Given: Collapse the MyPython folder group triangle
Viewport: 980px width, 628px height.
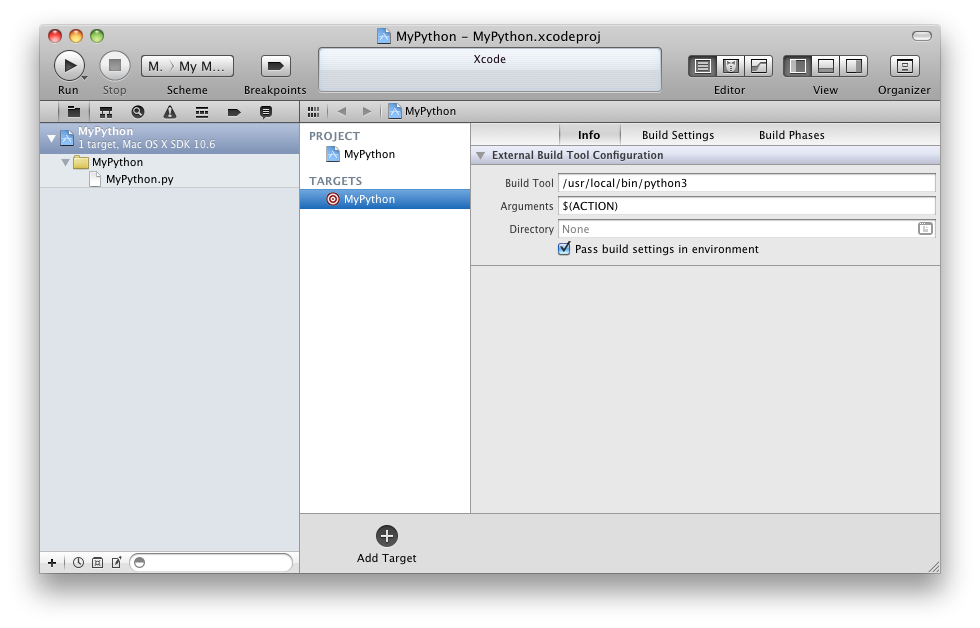Looking at the screenshot, I should [x=65, y=162].
